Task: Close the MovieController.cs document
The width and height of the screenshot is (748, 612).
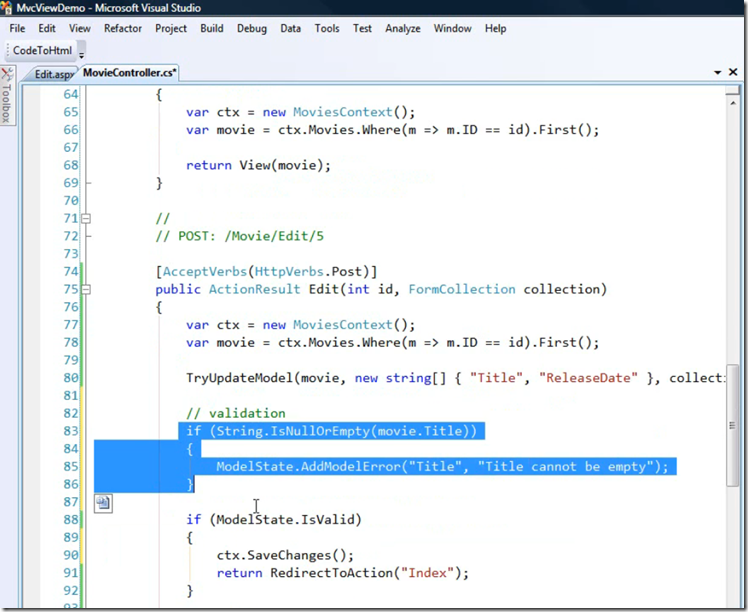Action: click(x=733, y=72)
